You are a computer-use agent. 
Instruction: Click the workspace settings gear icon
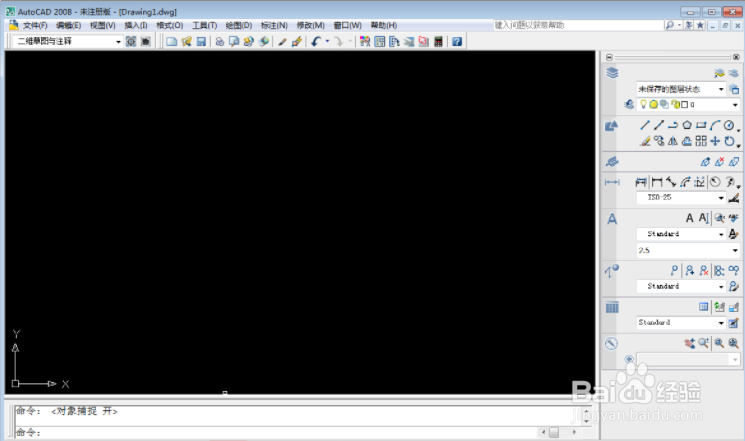(x=131, y=42)
